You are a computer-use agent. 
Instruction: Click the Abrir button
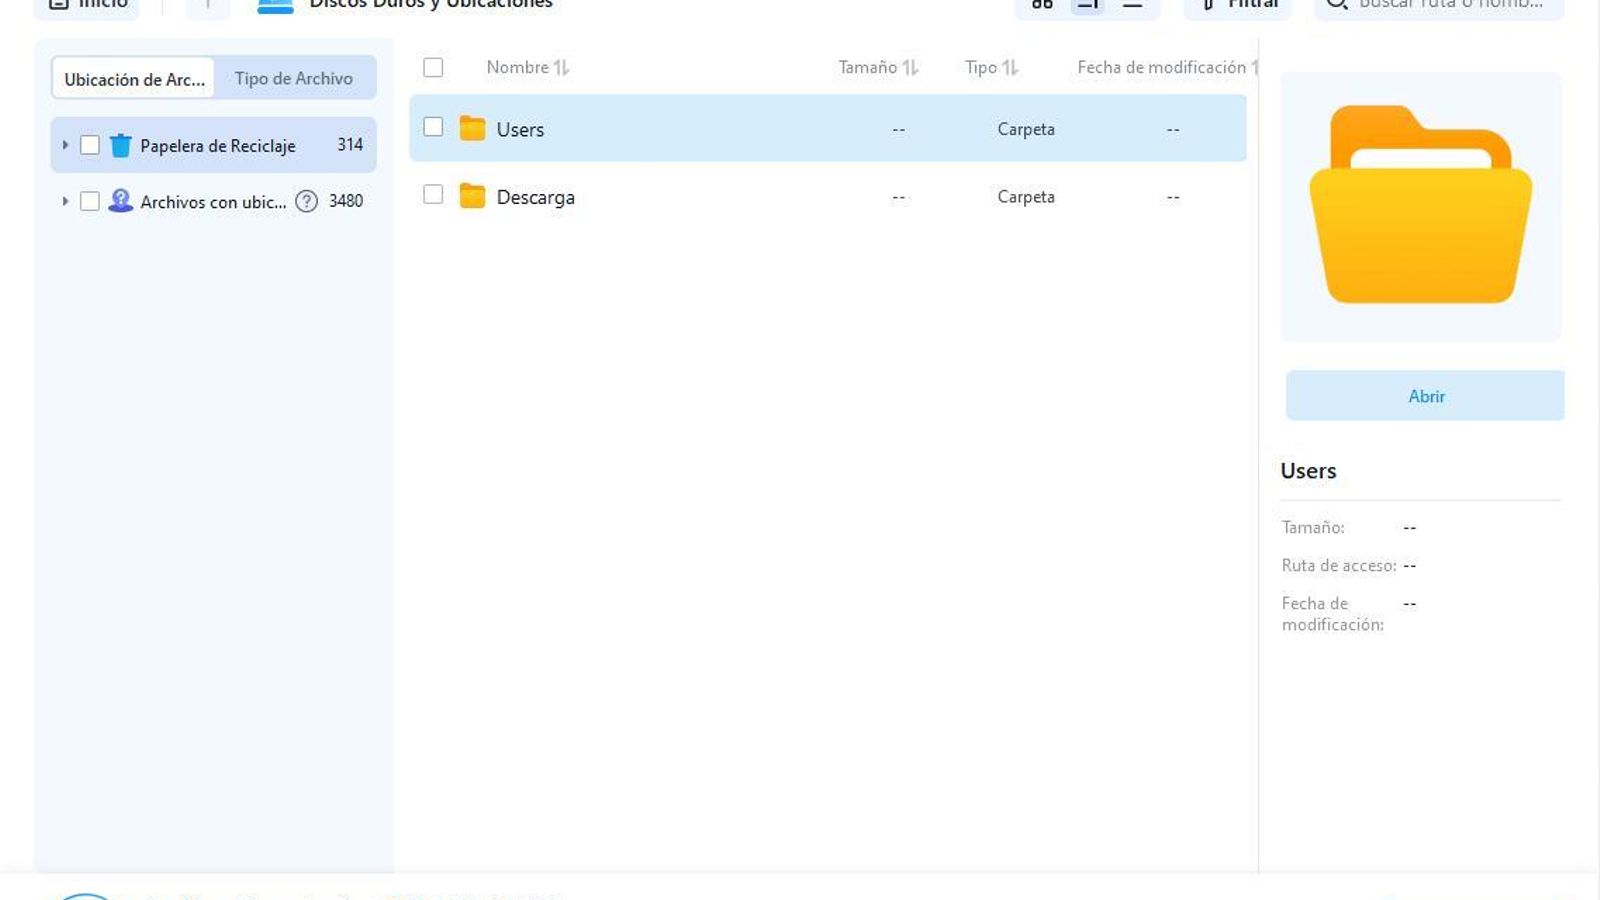click(x=1425, y=395)
